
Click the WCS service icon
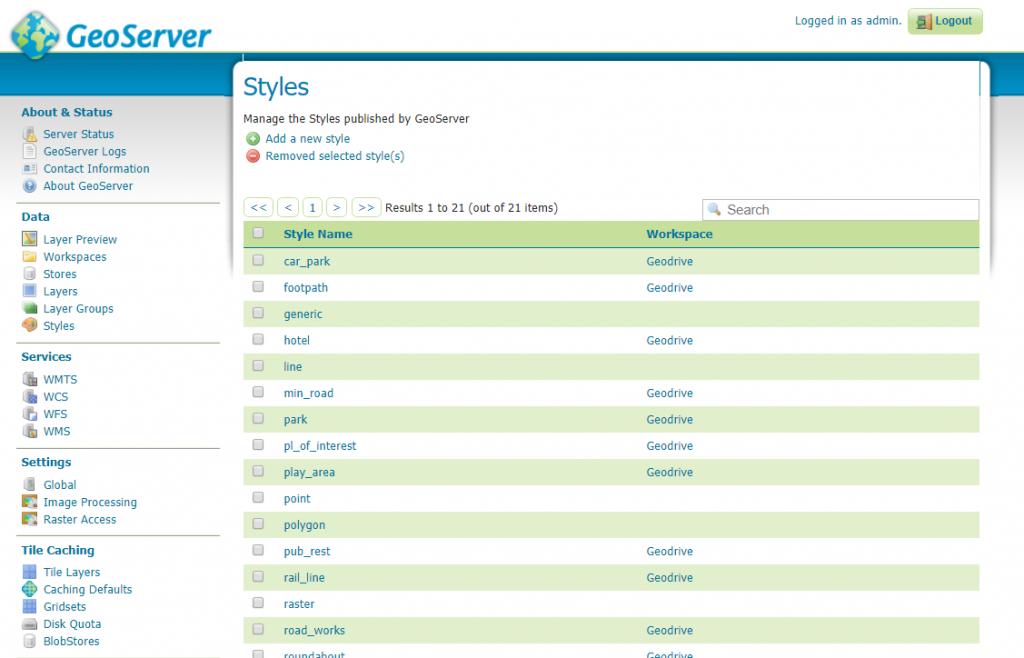pyautogui.click(x=29, y=396)
